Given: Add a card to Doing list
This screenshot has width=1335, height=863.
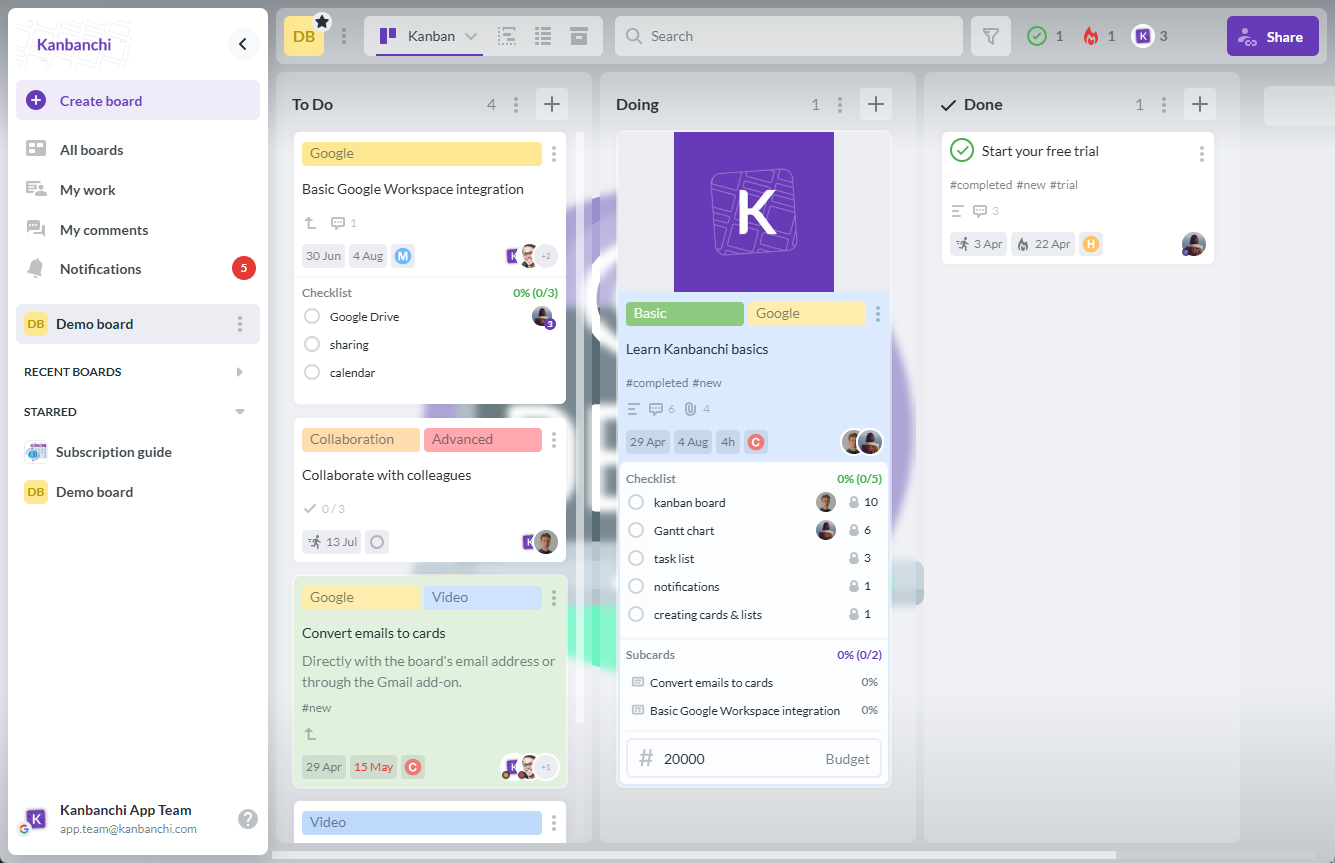Looking at the screenshot, I should [876, 104].
